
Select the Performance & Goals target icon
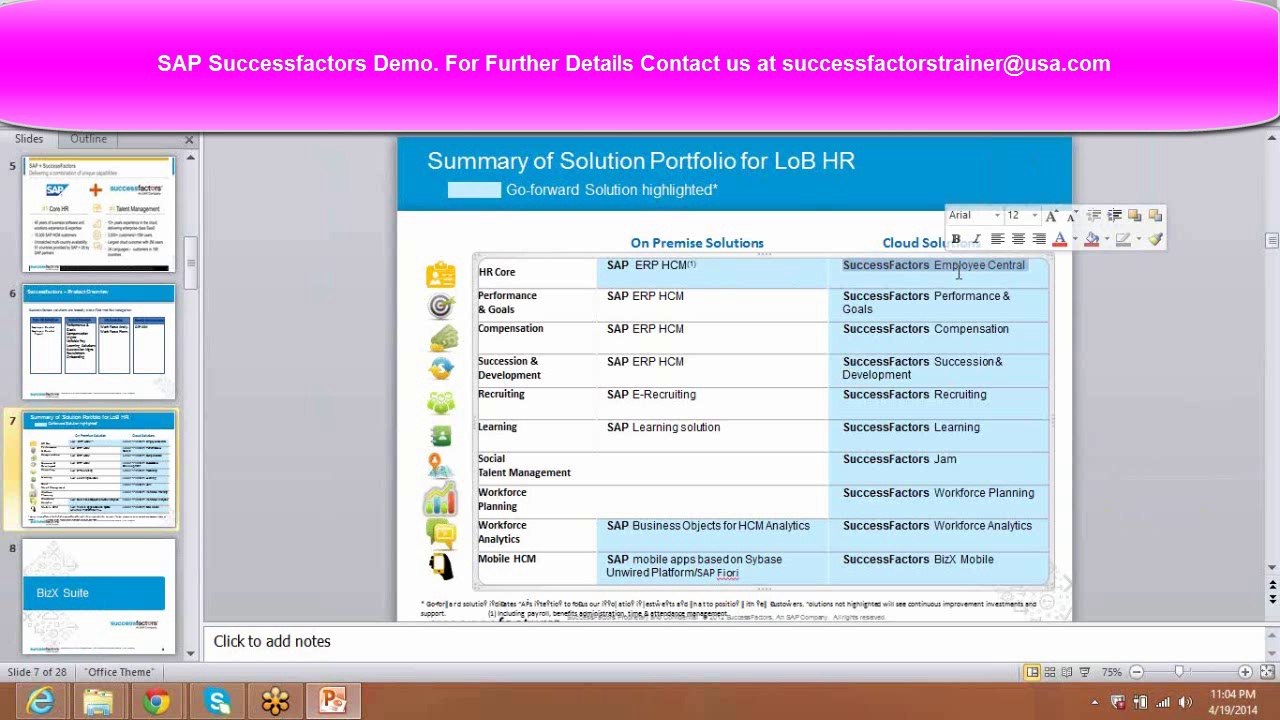(441, 306)
